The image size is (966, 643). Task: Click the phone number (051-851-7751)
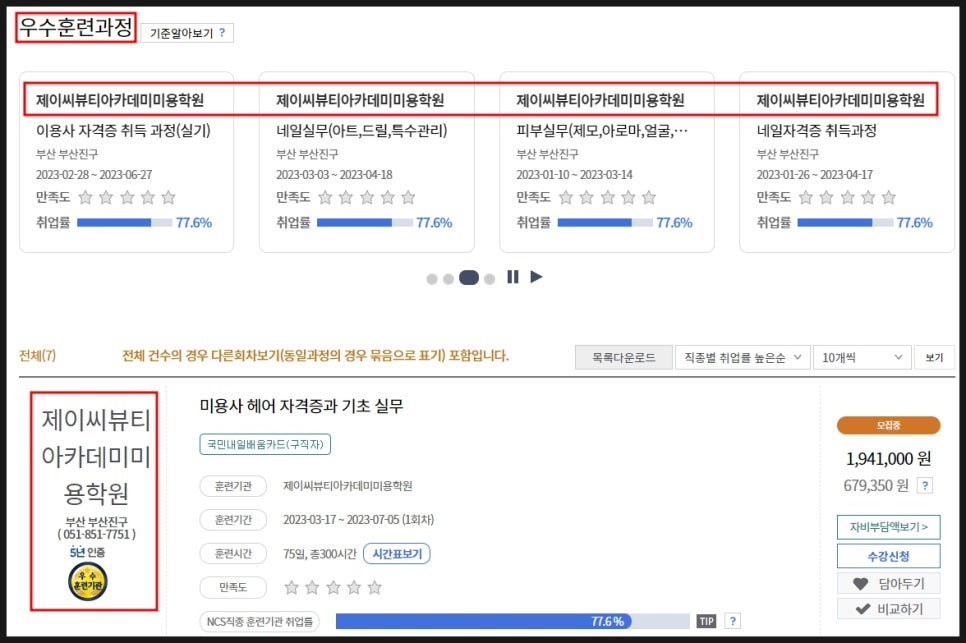97,534
